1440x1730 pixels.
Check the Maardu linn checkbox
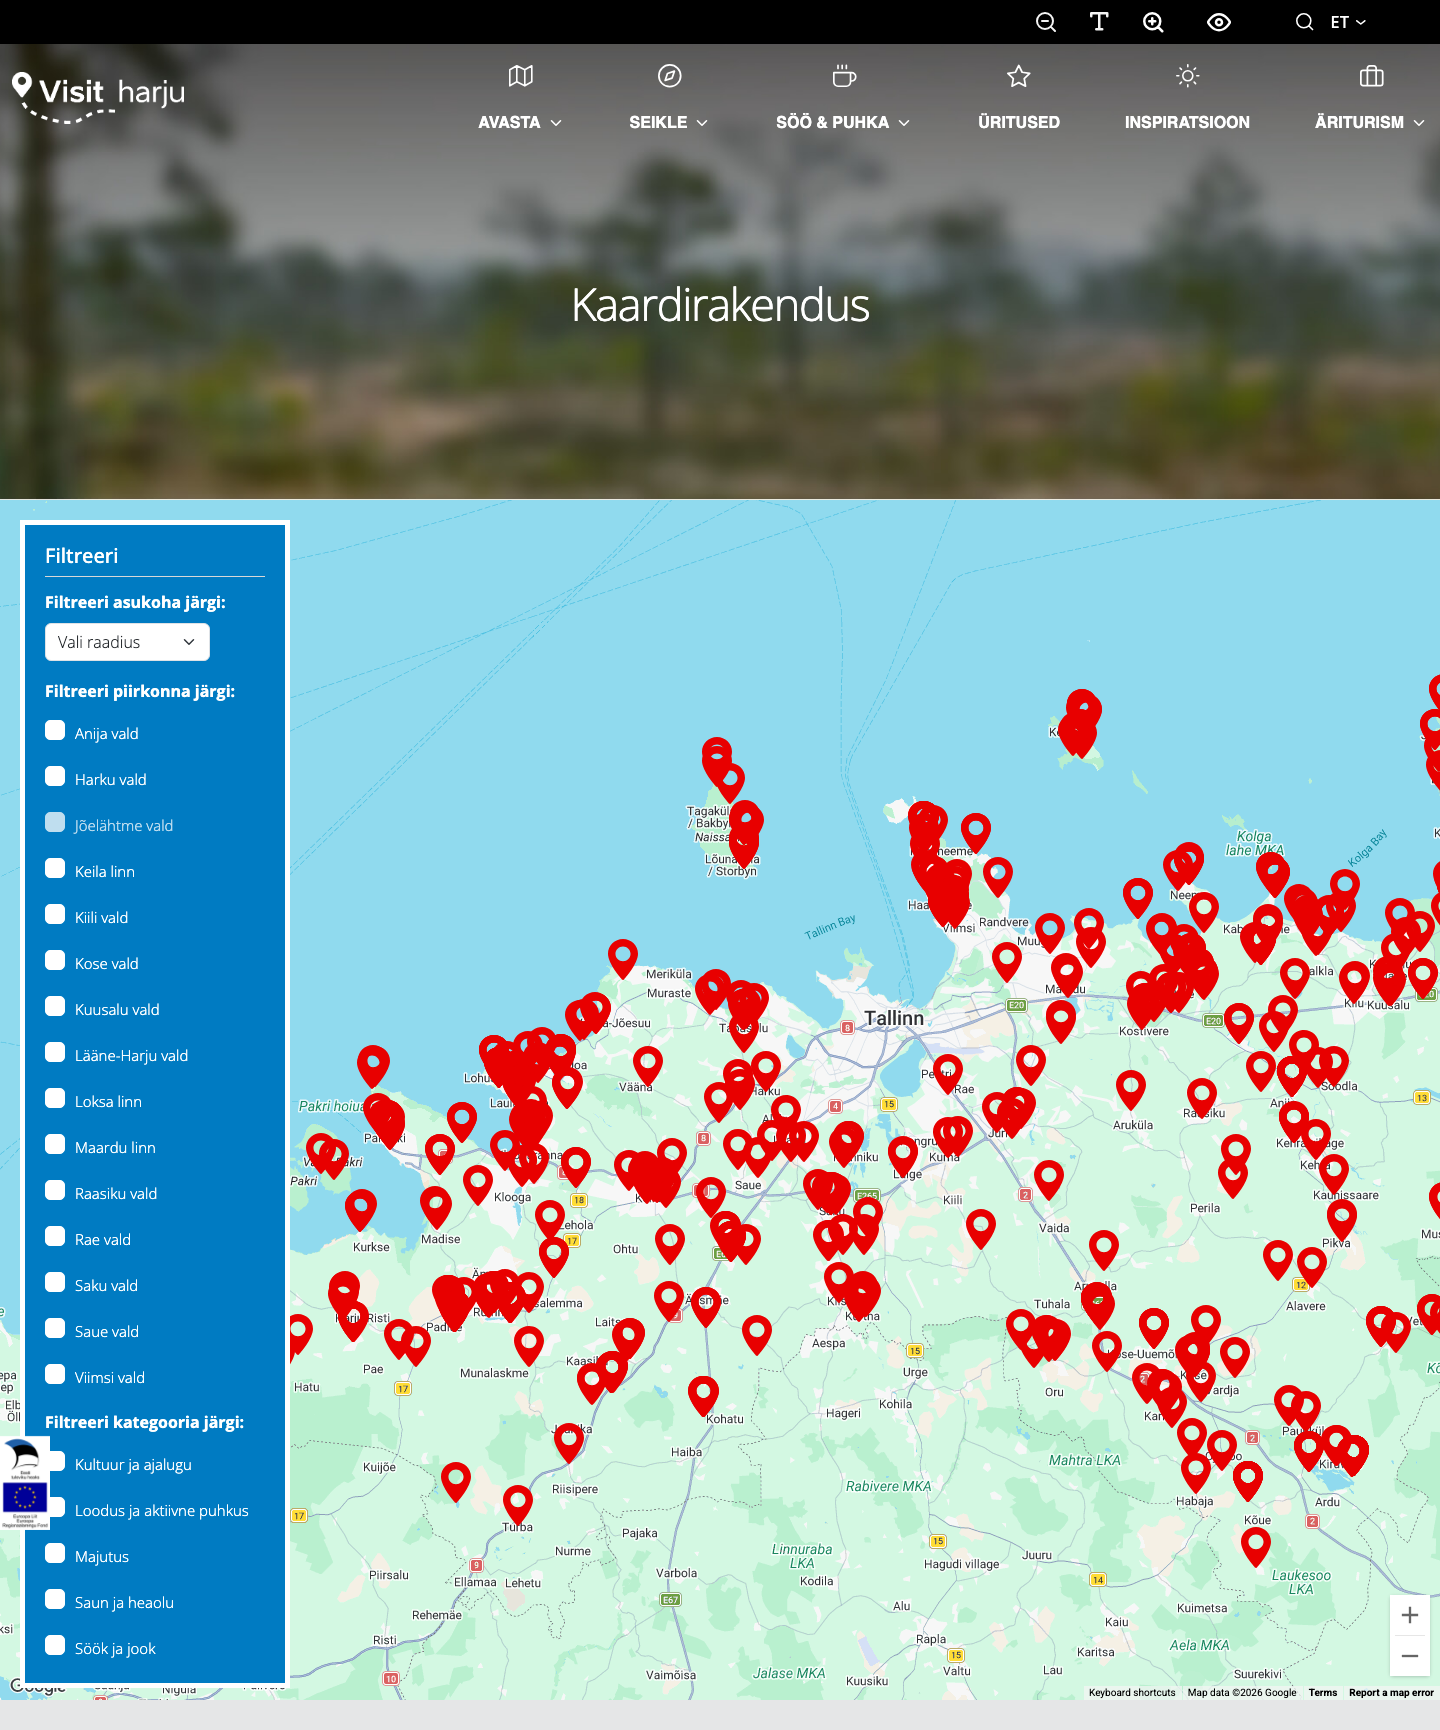tap(55, 1145)
